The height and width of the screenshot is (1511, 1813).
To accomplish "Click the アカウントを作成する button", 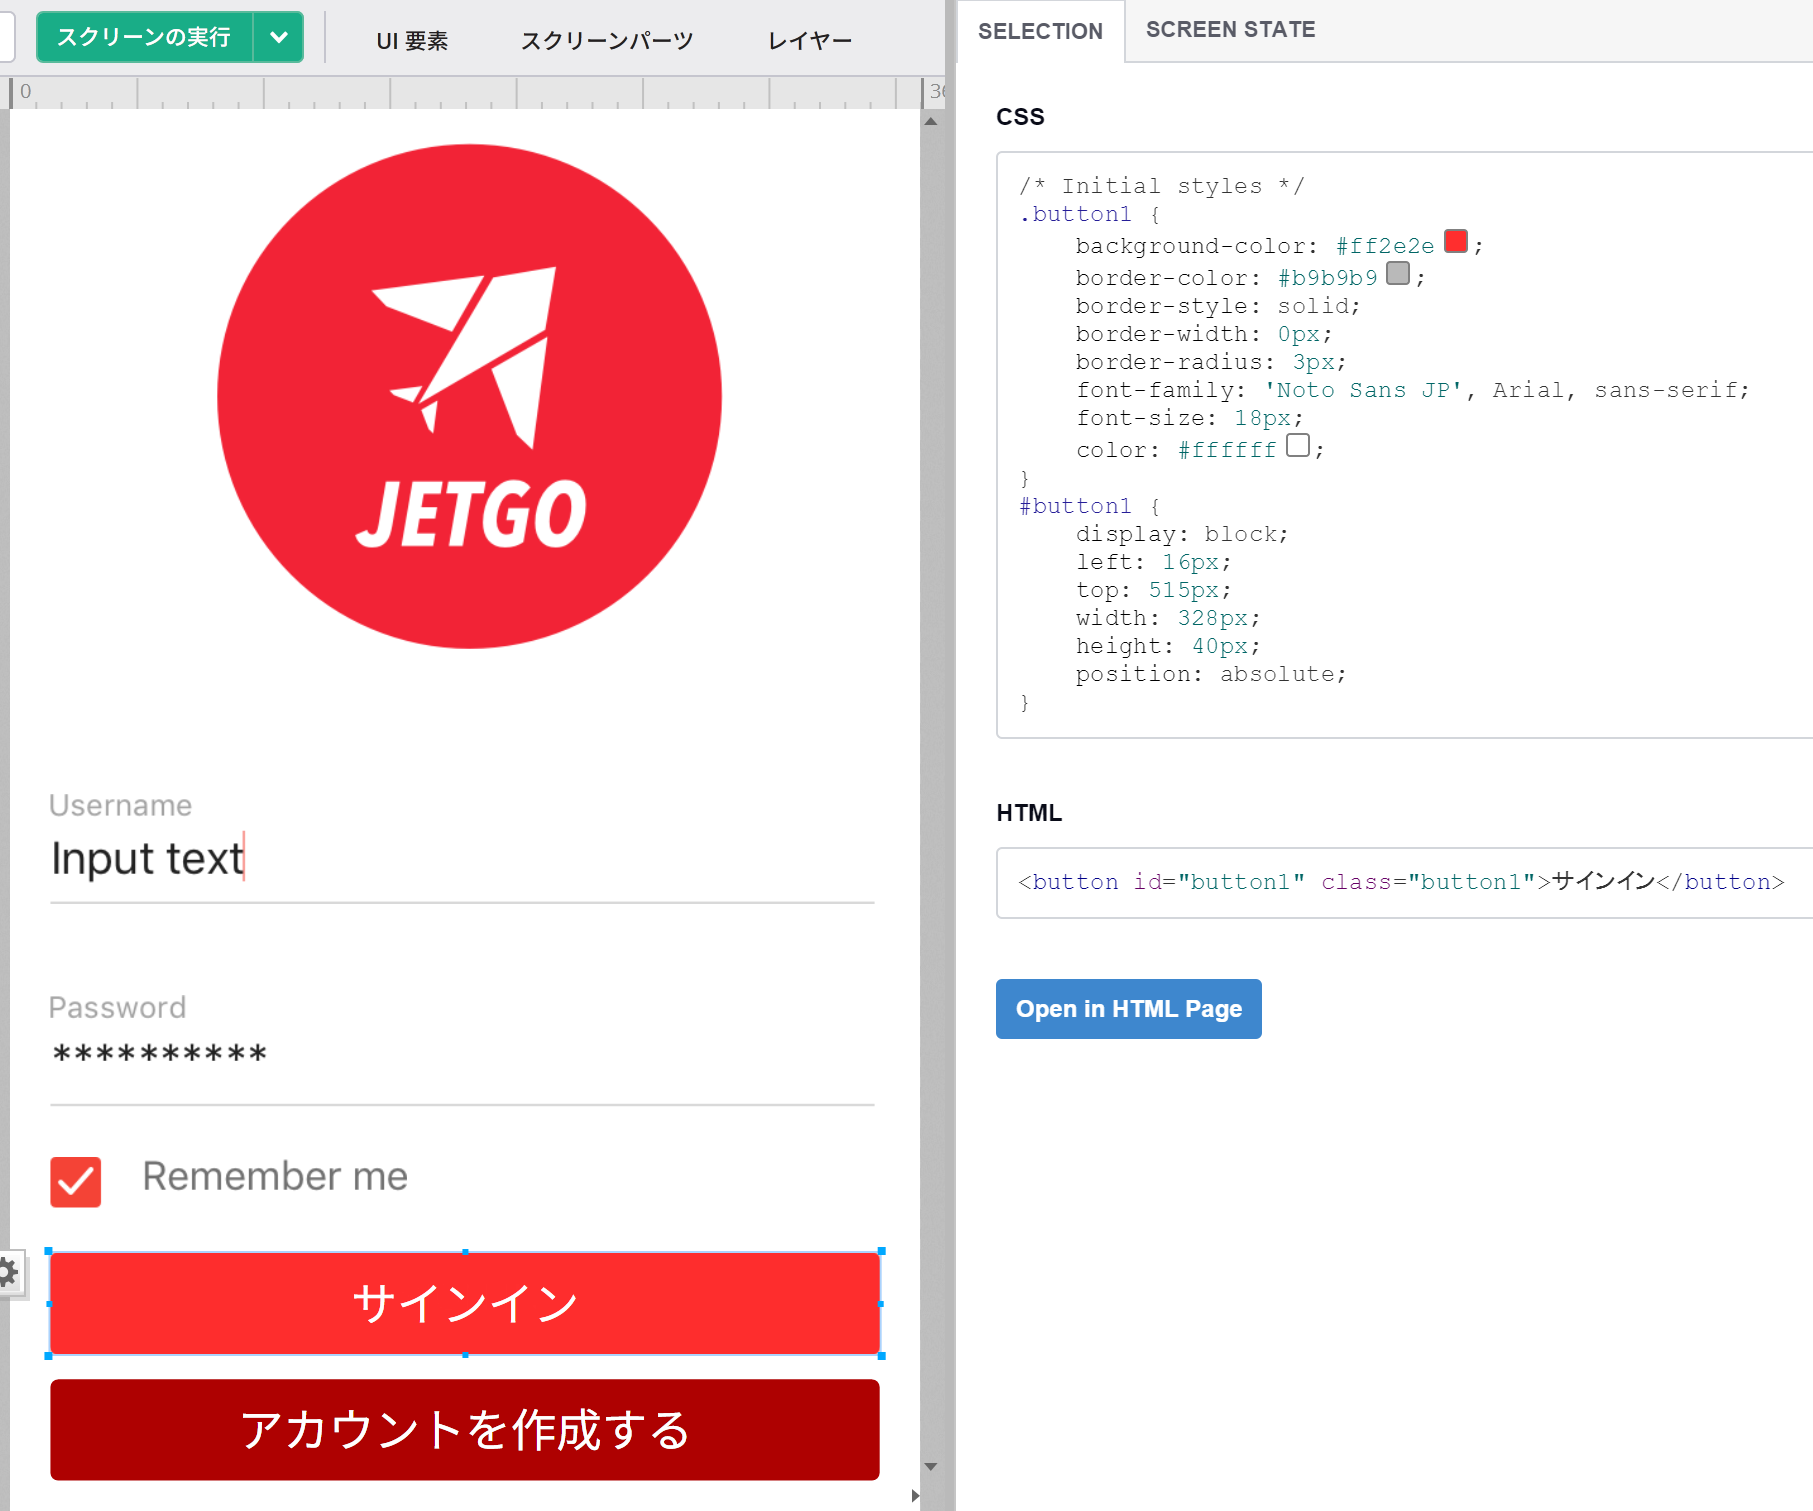I will 465,1430.
